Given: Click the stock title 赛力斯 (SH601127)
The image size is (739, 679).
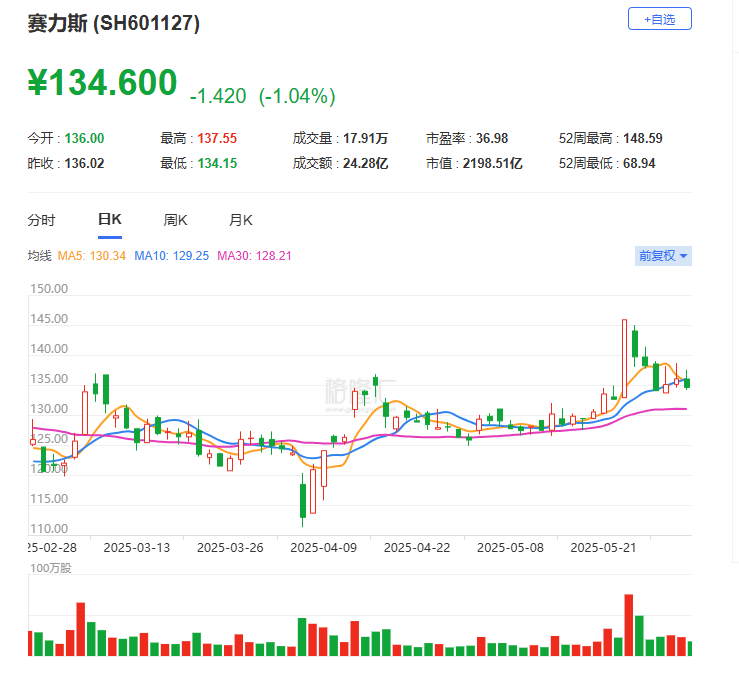Looking at the screenshot, I should click(x=113, y=24).
